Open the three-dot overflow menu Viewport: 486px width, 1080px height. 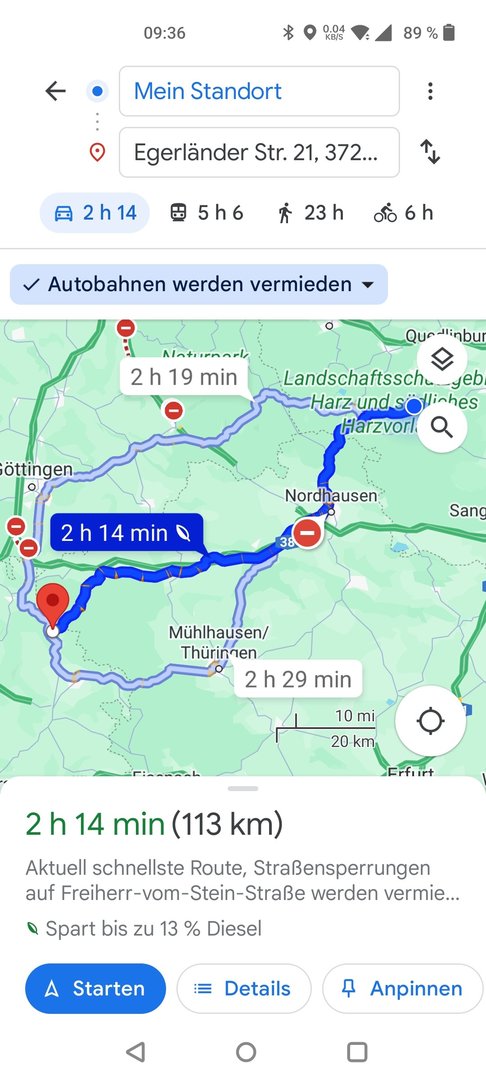coord(430,91)
